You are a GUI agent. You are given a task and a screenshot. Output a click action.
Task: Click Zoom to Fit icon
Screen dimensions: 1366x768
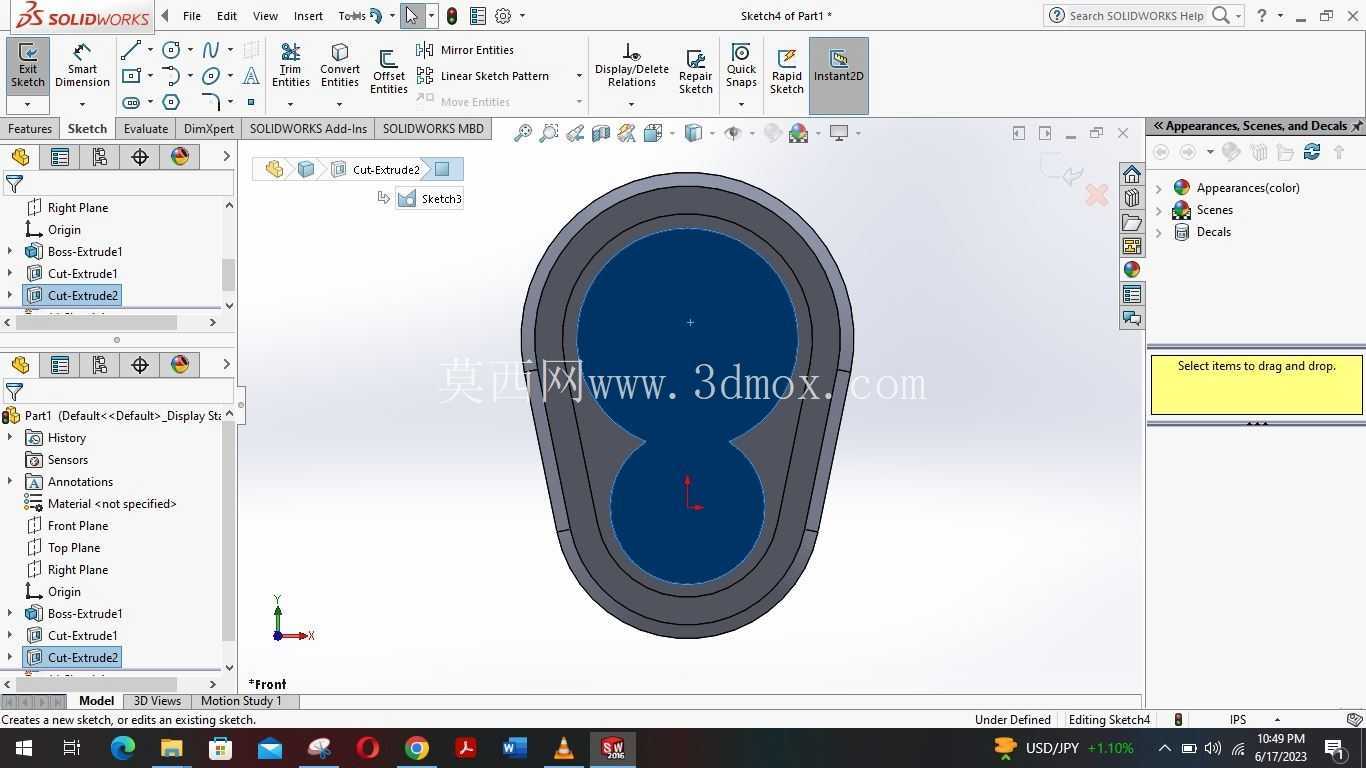522,133
